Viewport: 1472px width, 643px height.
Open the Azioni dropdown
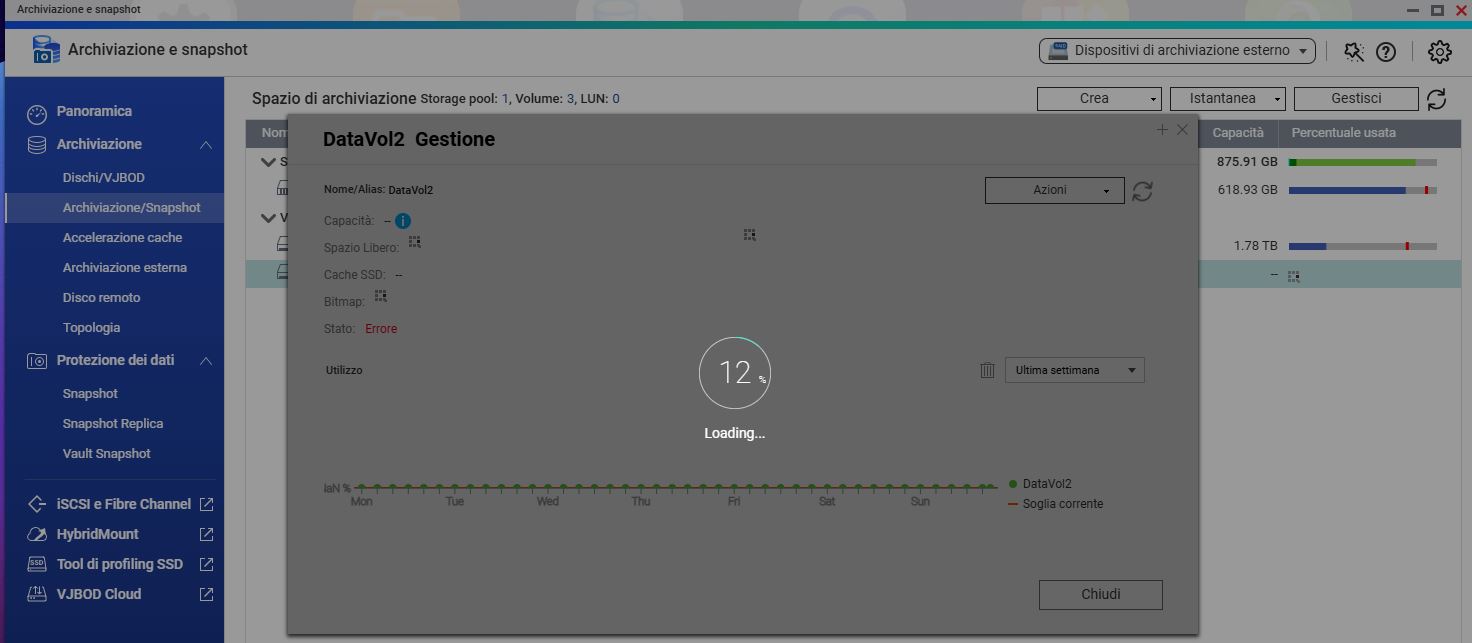click(x=1054, y=190)
